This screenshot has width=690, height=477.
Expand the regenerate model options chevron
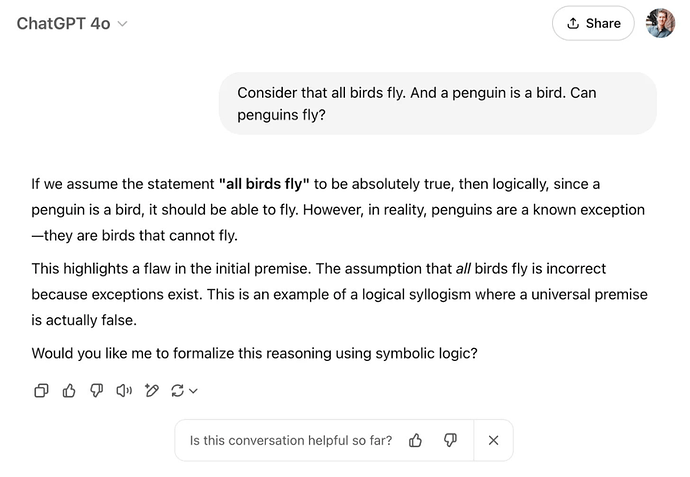point(193,391)
